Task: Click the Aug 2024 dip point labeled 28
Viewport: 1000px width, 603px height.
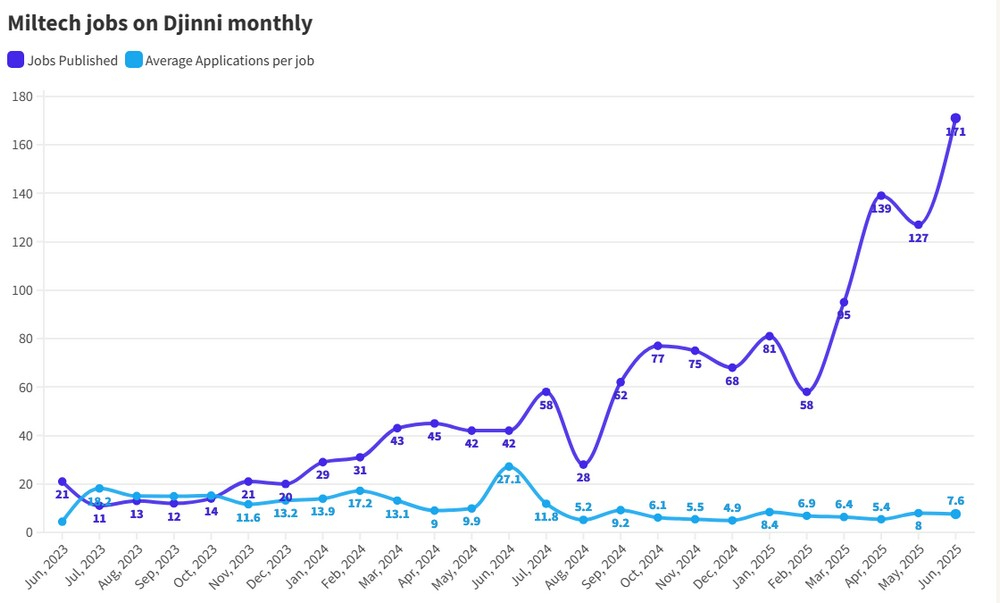Action: 584,465
